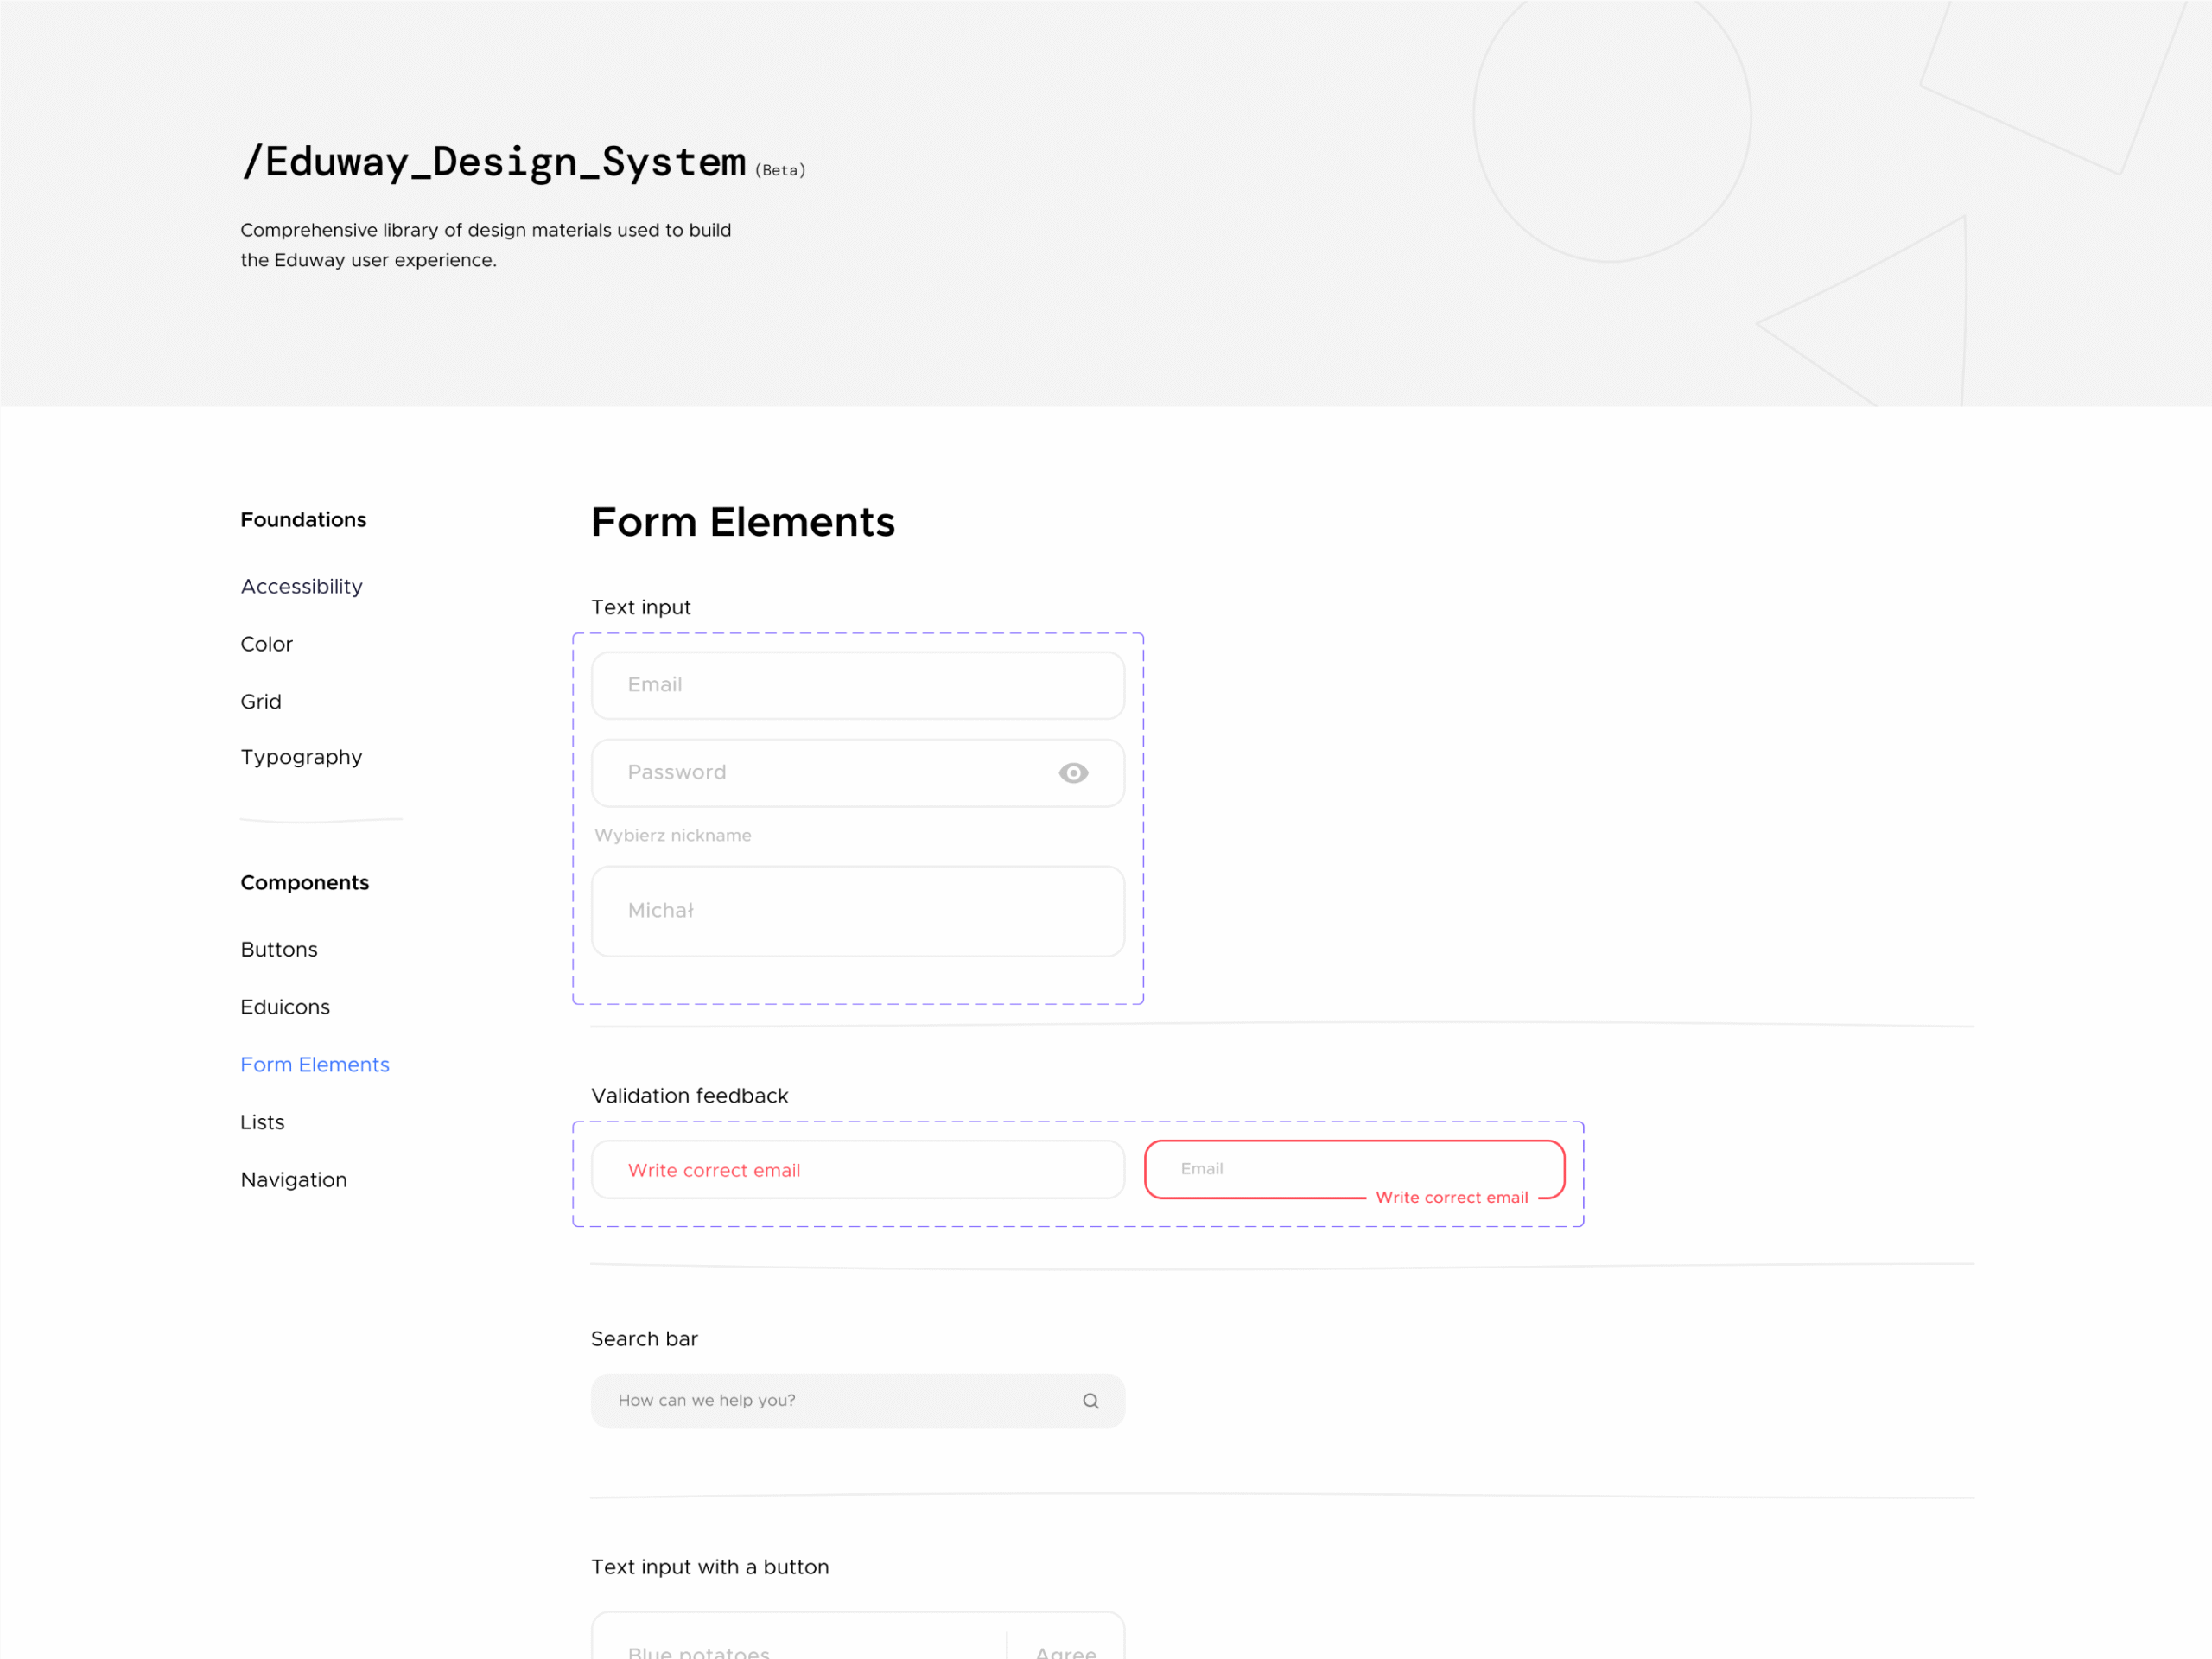The height and width of the screenshot is (1659, 2212).
Task: Select the 'Write correct email' error field
Action: coord(857,1169)
